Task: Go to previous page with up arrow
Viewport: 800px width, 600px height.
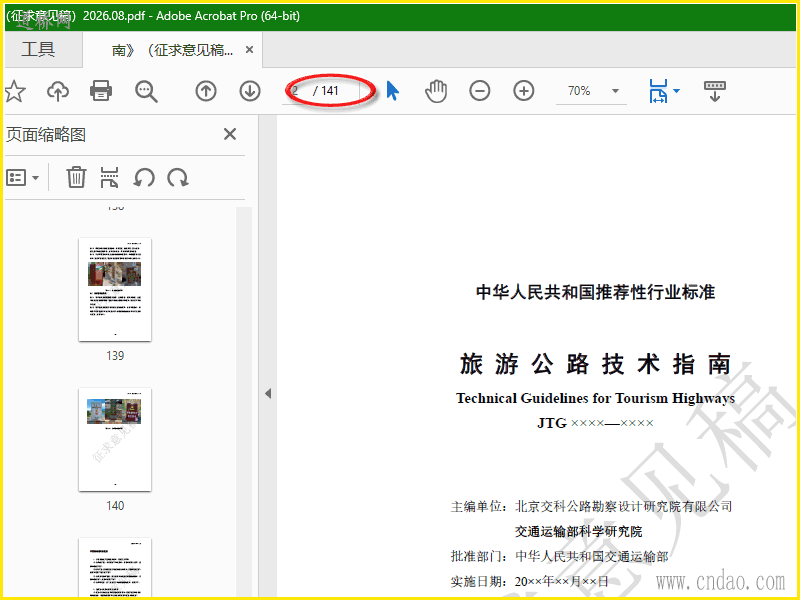Action: [x=206, y=91]
